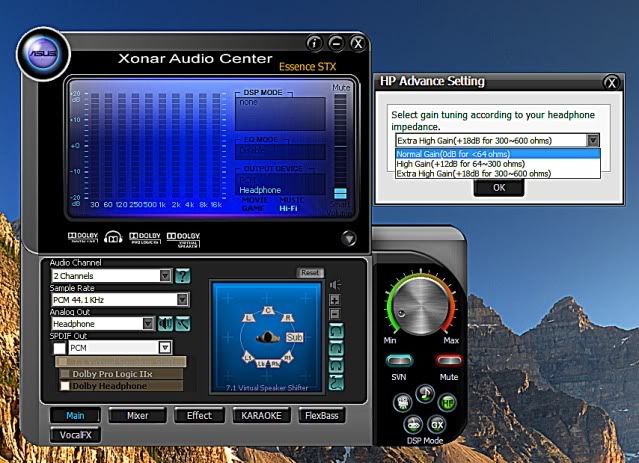Click speaker volume icon above the plus button
The image size is (639, 463).
(x=335, y=285)
